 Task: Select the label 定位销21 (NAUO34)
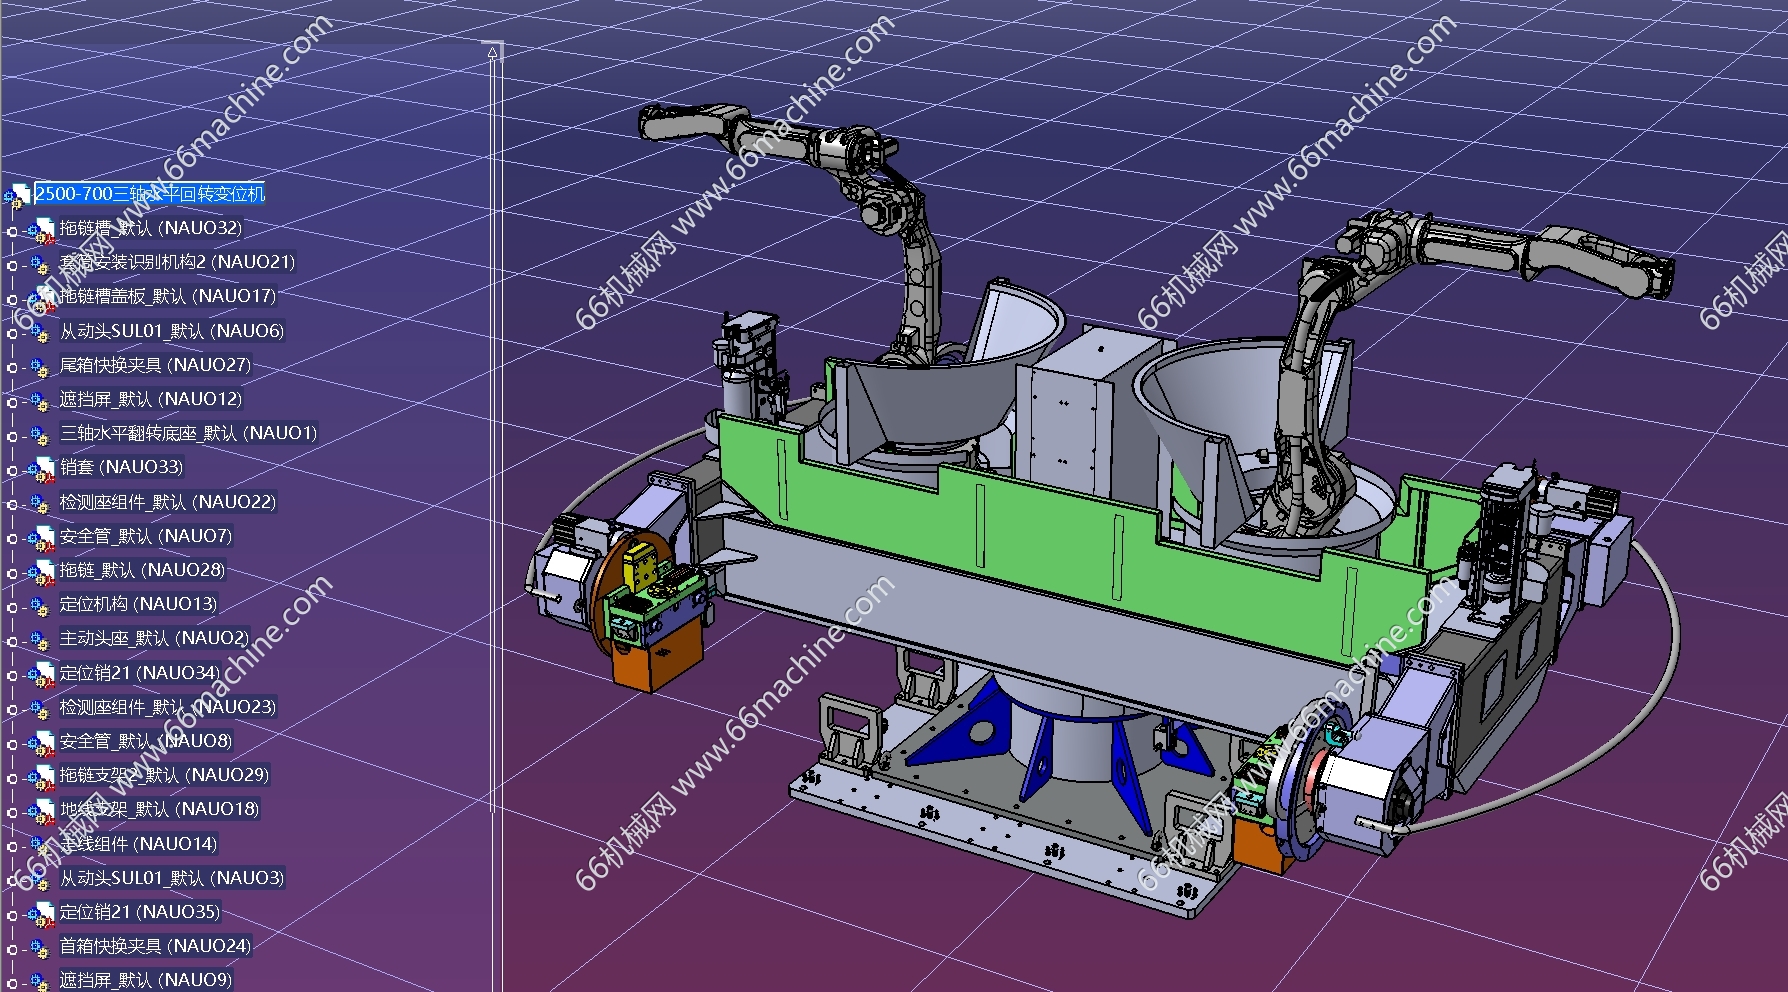(140, 673)
